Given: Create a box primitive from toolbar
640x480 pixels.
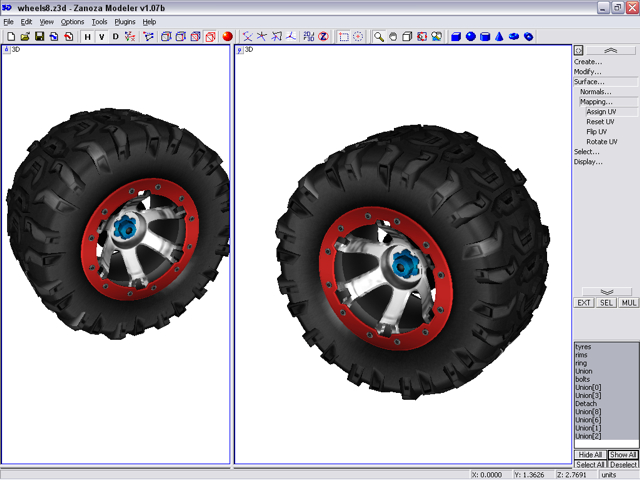Looking at the screenshot, I should [455, 37].
